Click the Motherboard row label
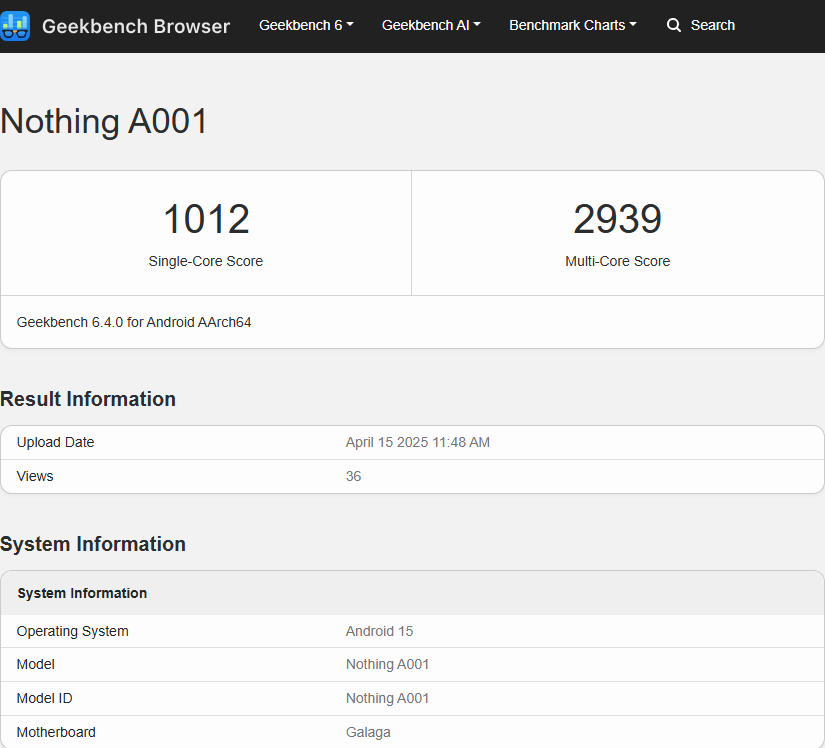The height and width of the screenshot is (748, 825). (x=56, y=732)
